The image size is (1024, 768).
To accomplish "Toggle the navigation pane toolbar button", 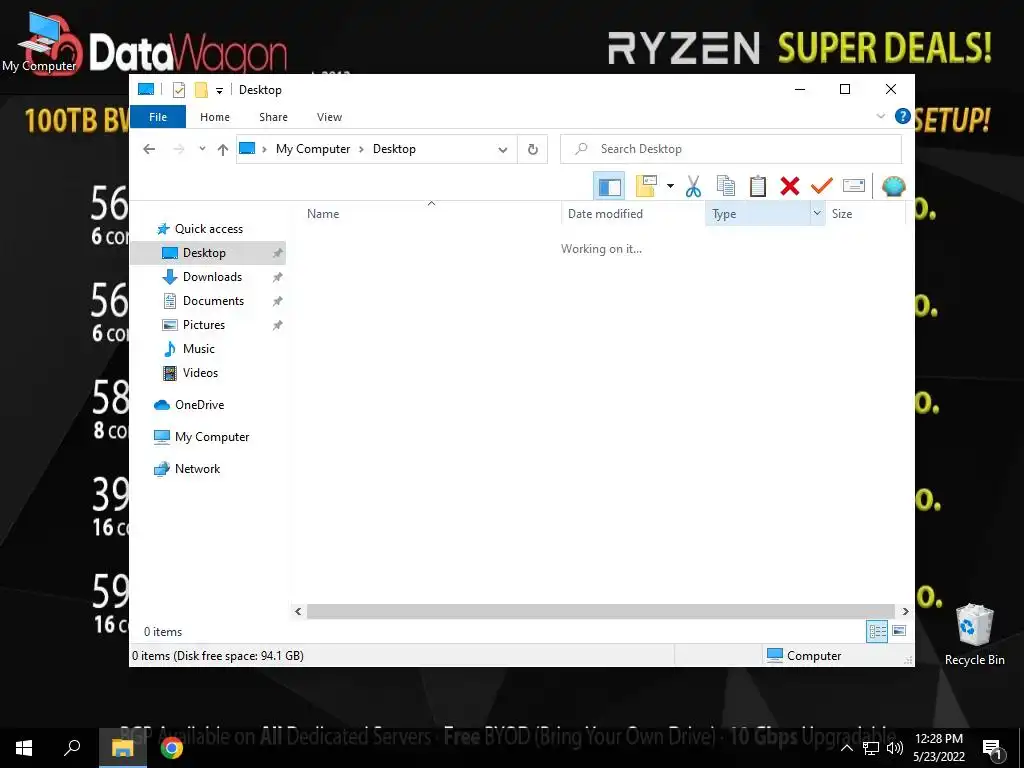I will coord(609,186).
